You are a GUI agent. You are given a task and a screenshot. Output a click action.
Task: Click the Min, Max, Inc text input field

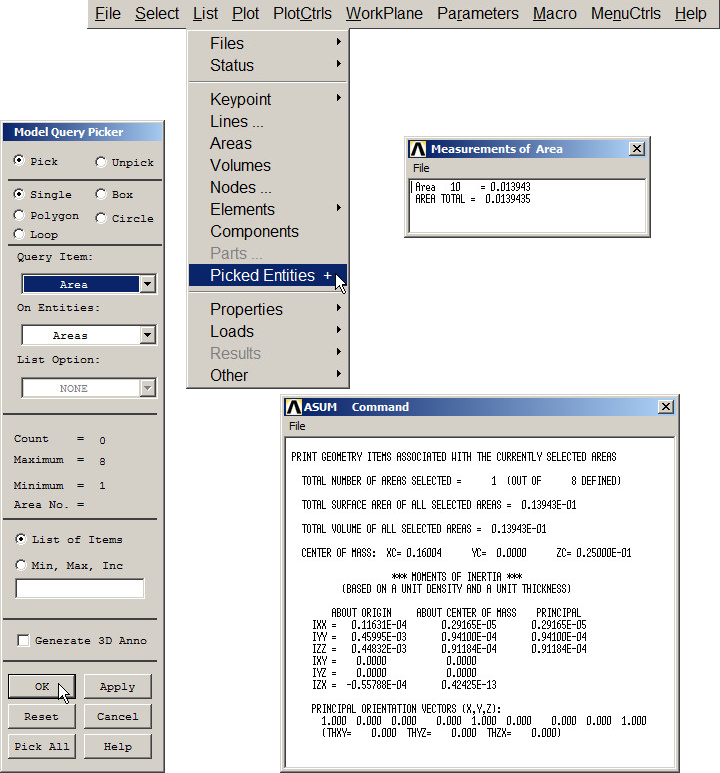pyautogui.click(x=80, y=589)
